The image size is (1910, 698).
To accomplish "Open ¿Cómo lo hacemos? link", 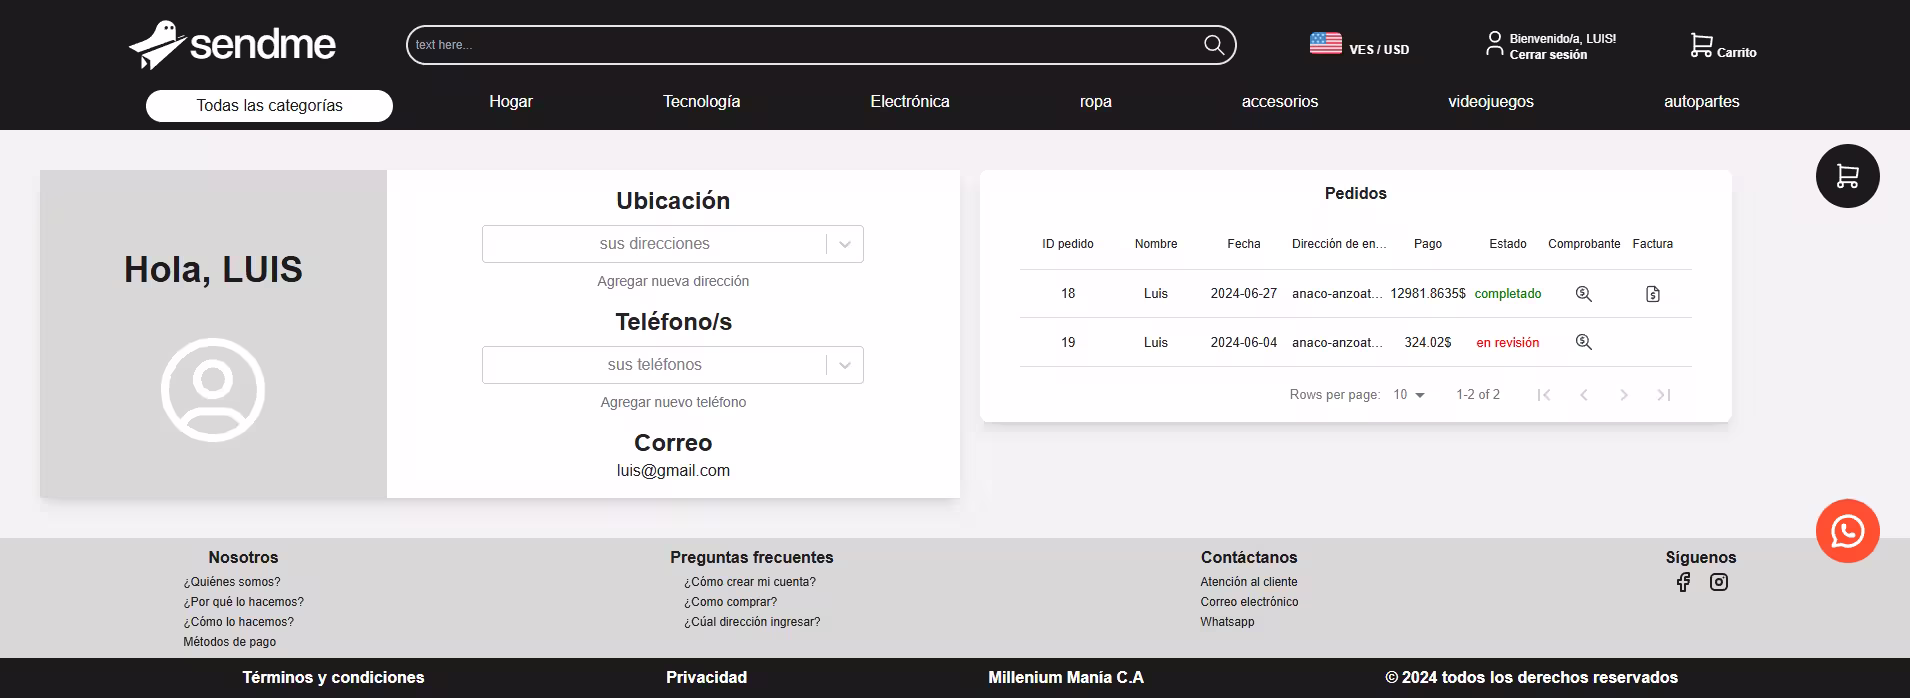I will [x=238, y=622].
